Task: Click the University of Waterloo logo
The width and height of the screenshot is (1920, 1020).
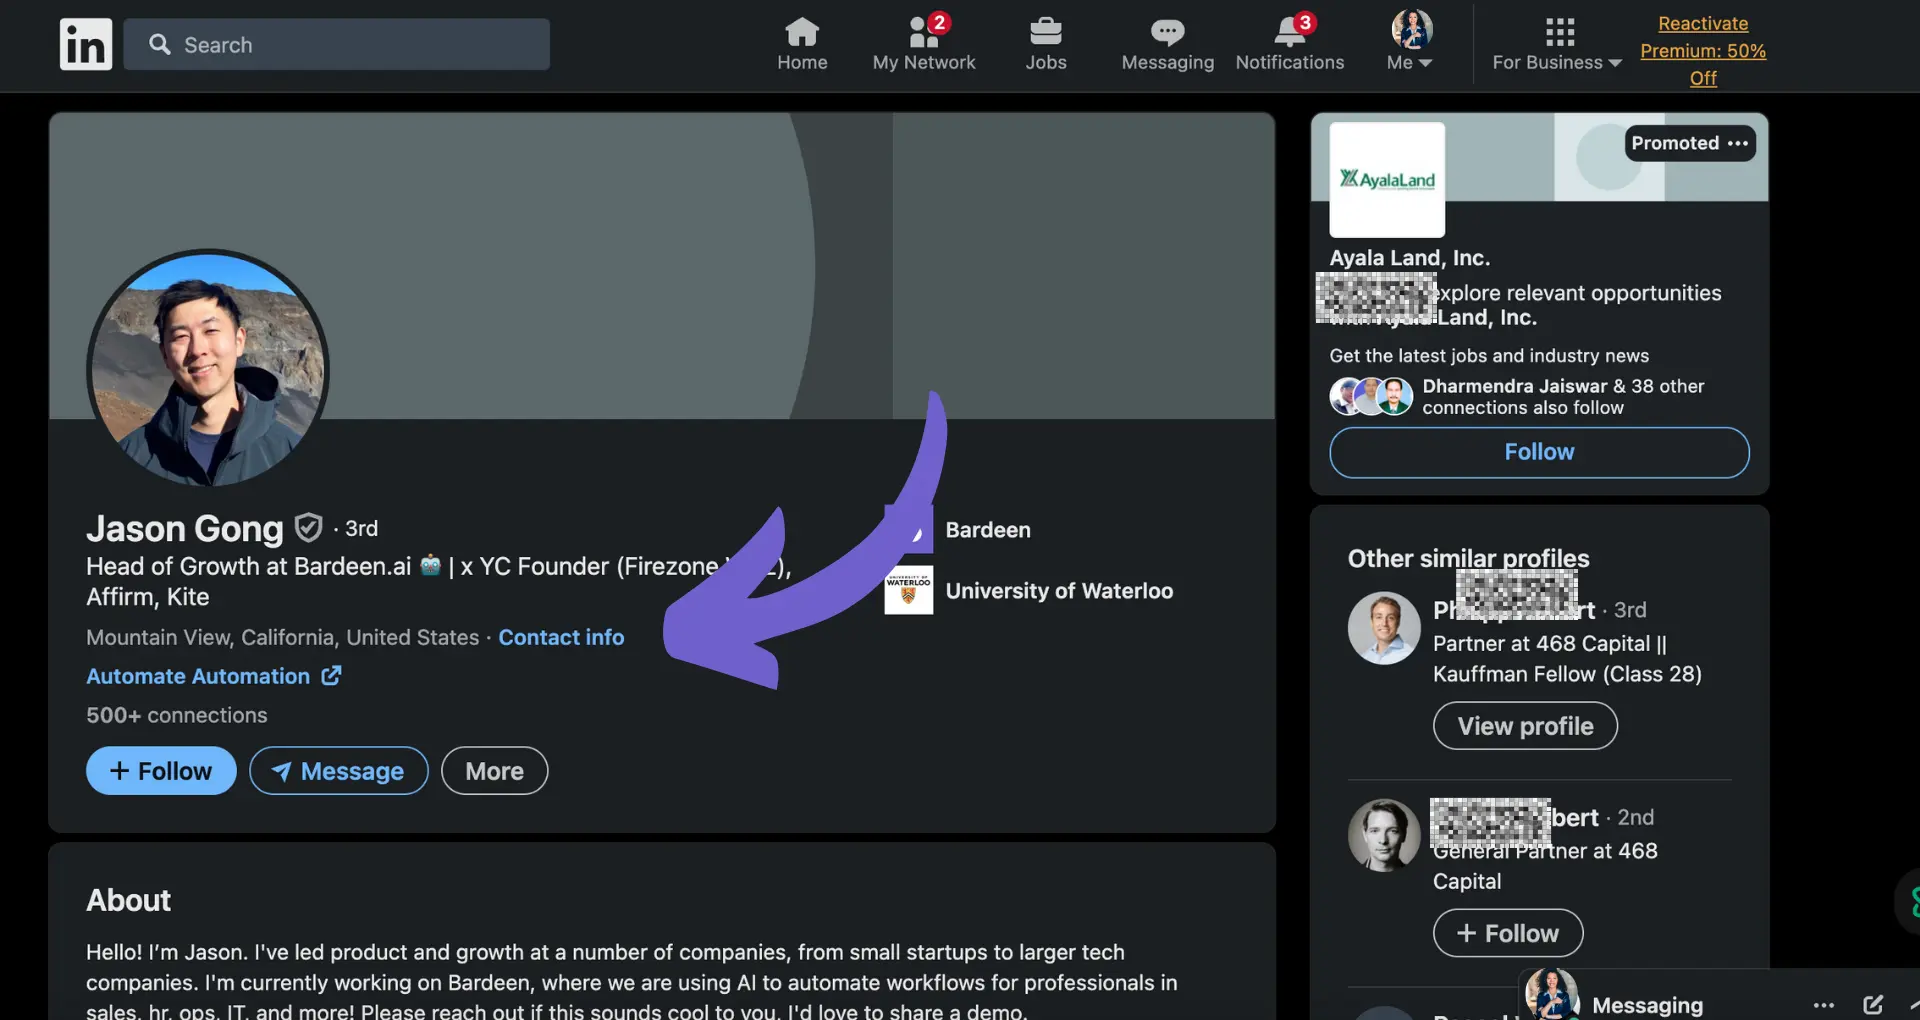Action: pyautogui.click(x=908, y=590)
